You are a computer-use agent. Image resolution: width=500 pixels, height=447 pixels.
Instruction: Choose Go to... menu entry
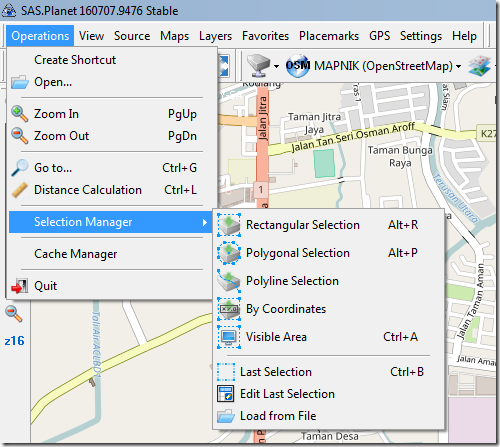click(x=111, y=168)
